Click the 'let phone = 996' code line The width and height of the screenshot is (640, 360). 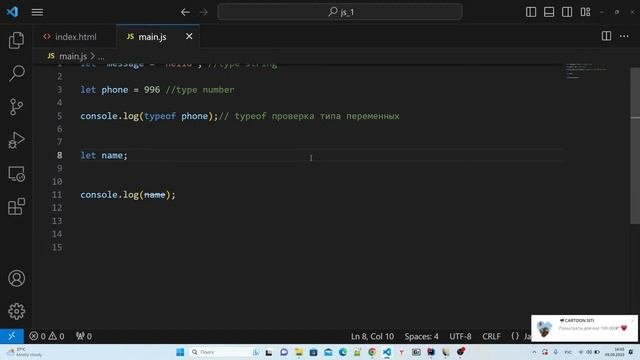tap(157, 90)
